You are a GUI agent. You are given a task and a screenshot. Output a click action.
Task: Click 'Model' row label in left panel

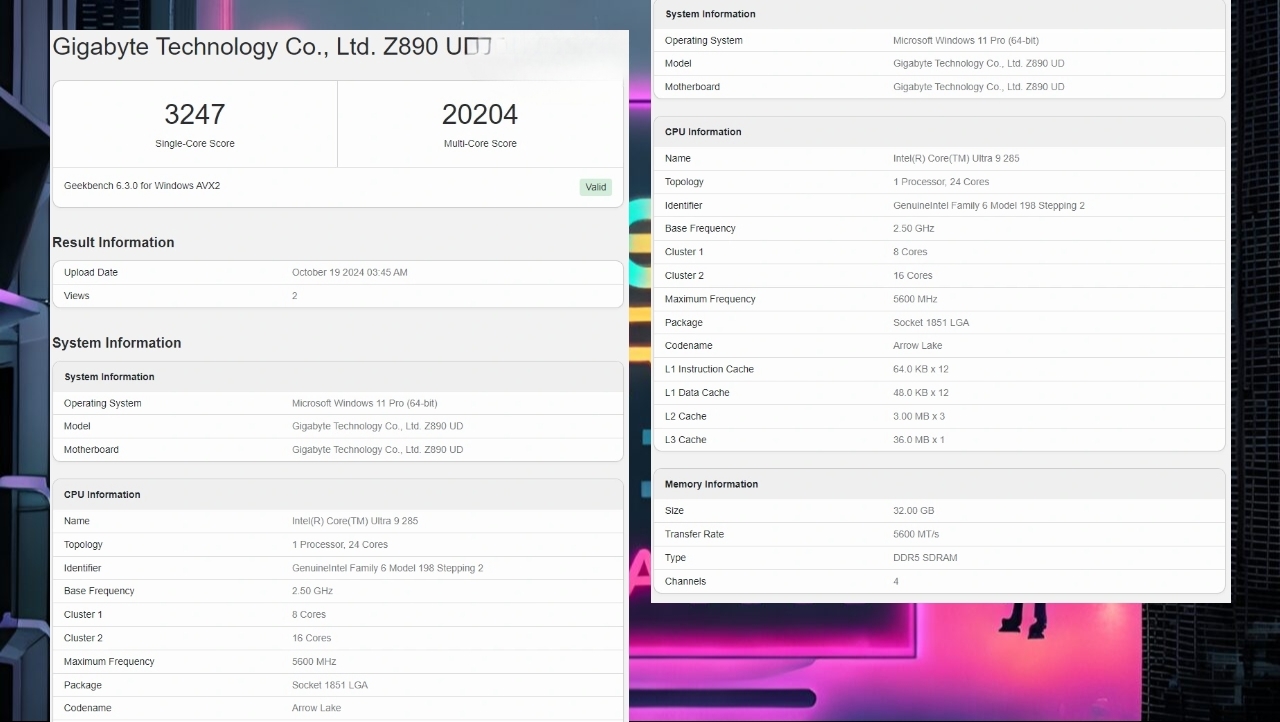77,426
